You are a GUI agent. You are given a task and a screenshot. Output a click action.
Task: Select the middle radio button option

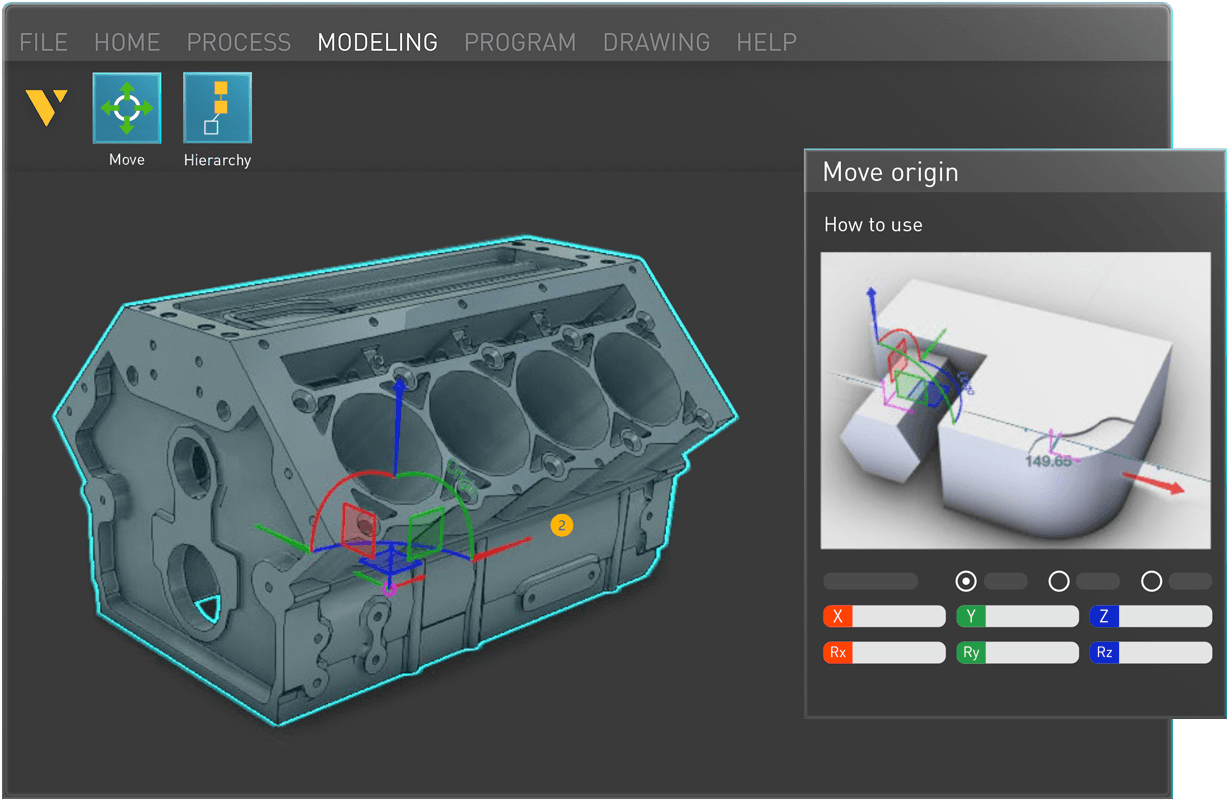[1058, 581]
